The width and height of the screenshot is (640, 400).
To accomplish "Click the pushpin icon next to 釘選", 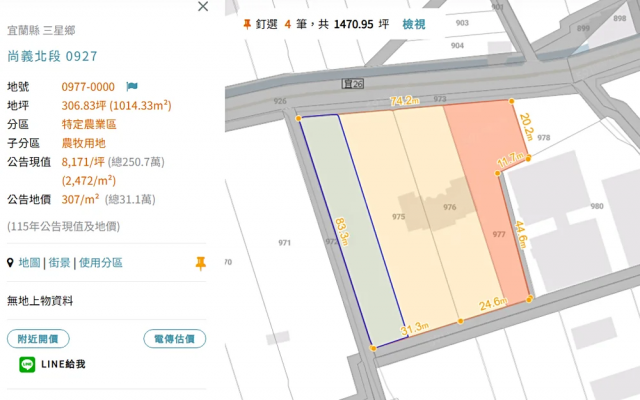I will 248,21.
